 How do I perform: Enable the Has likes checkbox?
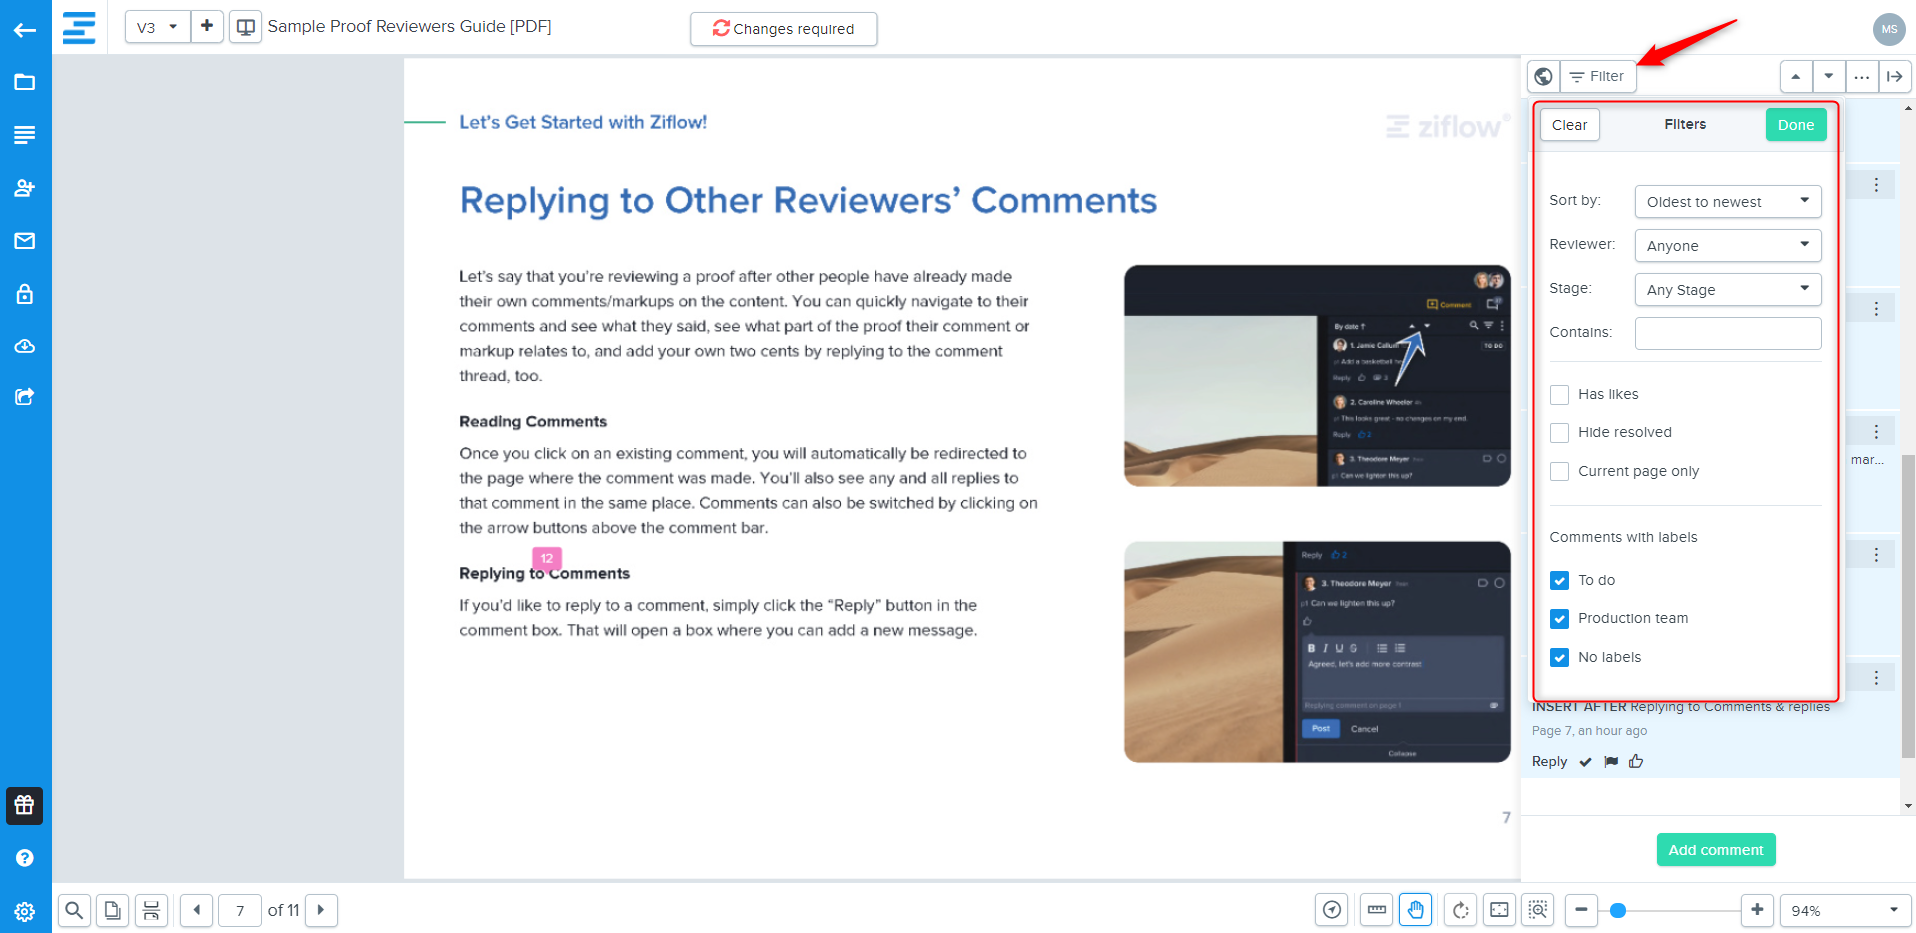[1559, 395]
